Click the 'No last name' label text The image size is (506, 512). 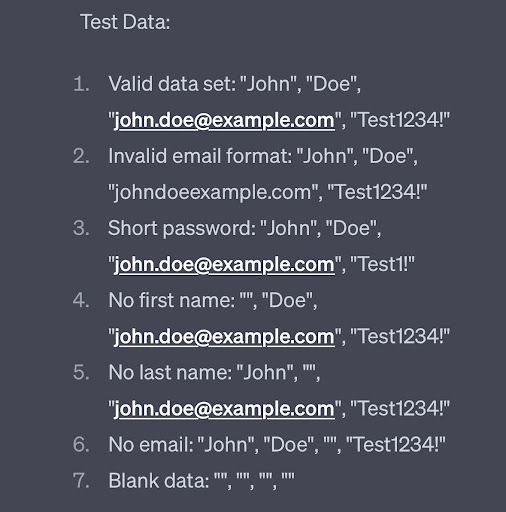click(x=170, y=373)
